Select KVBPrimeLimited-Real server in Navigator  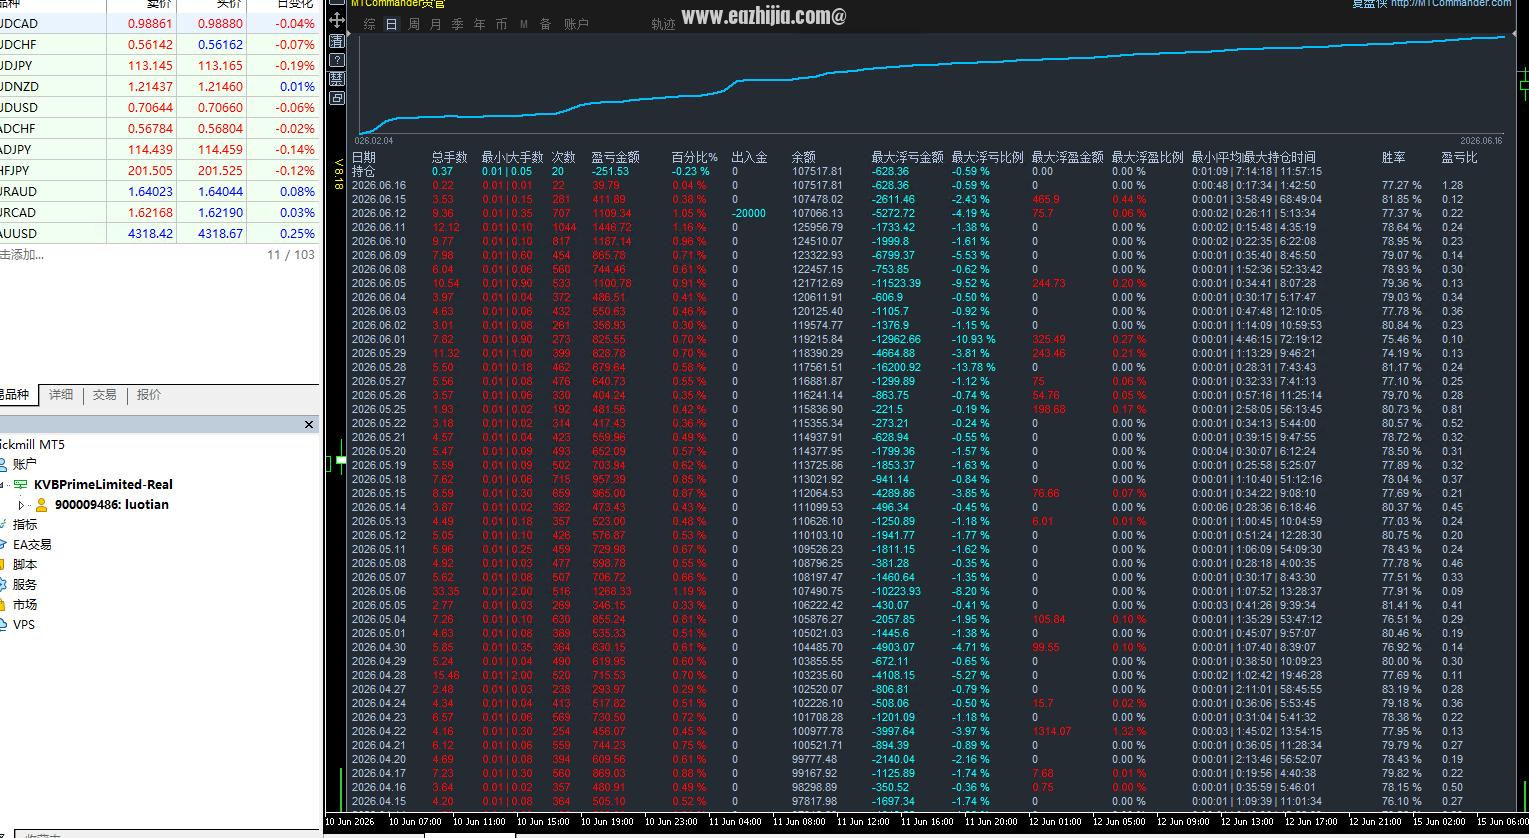(x=103, y=484)
